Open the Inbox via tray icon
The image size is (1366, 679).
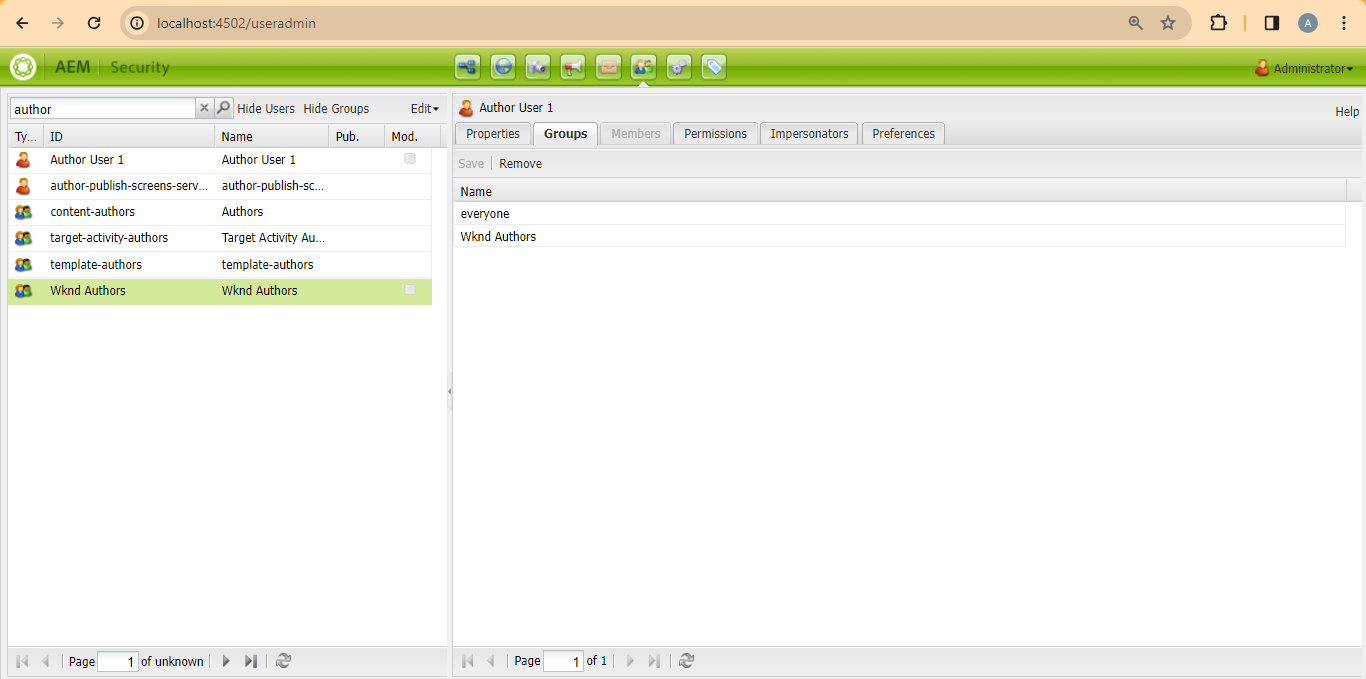coord(608,67)
